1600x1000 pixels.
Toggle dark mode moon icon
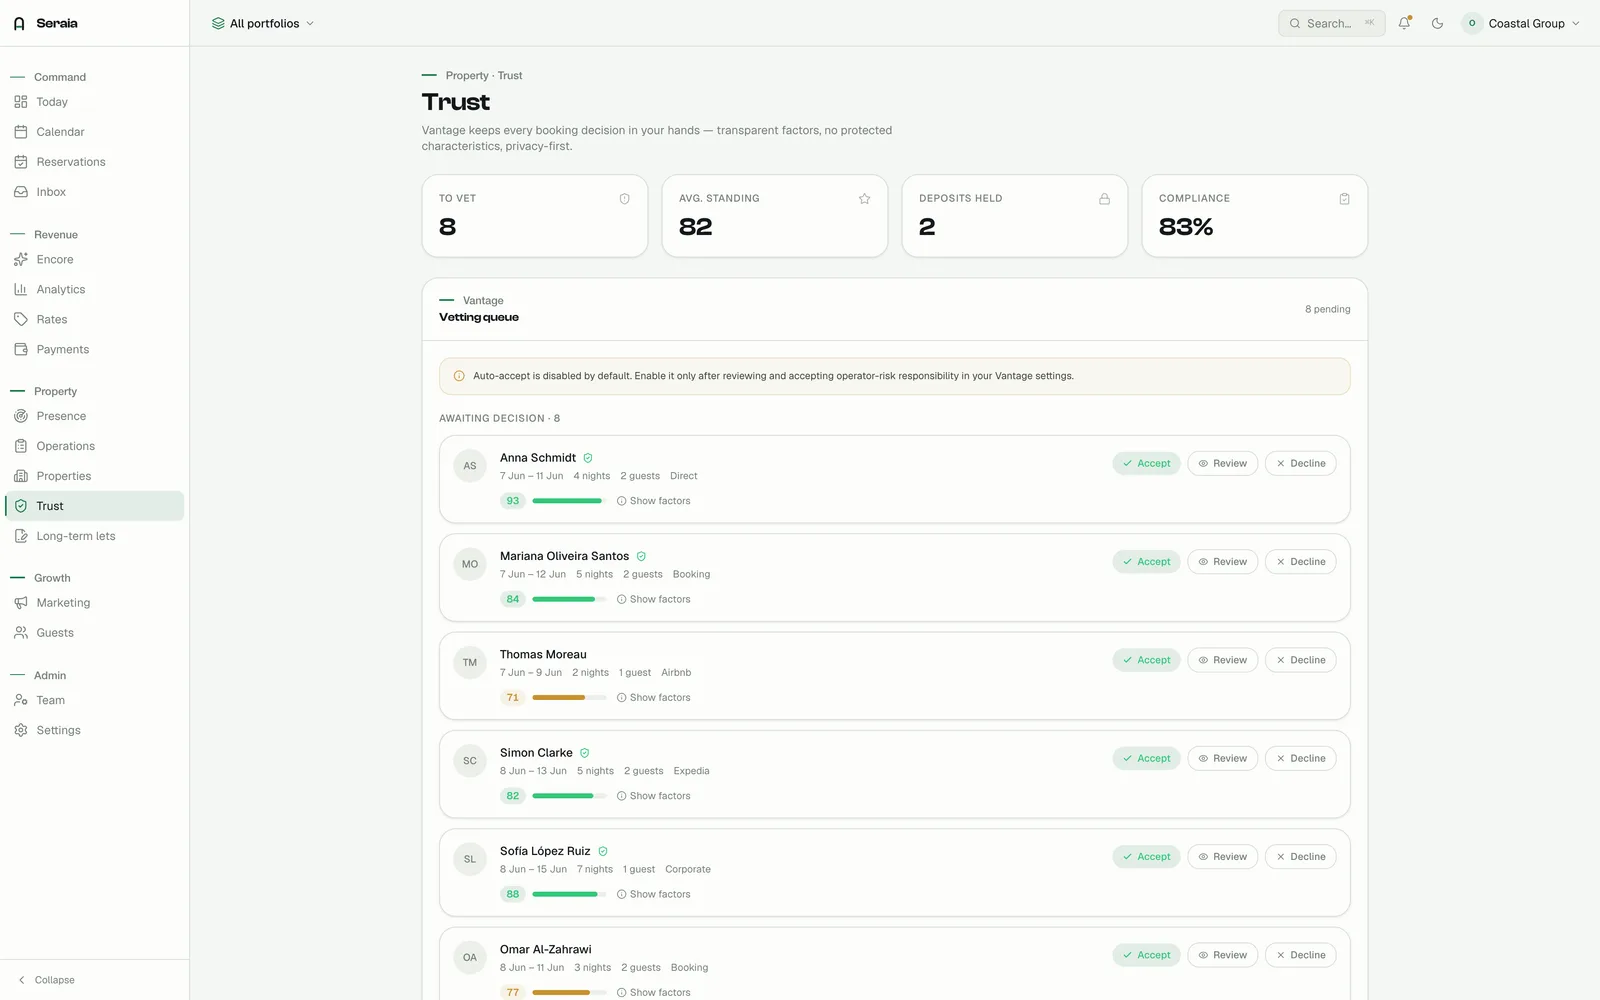click(x=1437, y=23)
